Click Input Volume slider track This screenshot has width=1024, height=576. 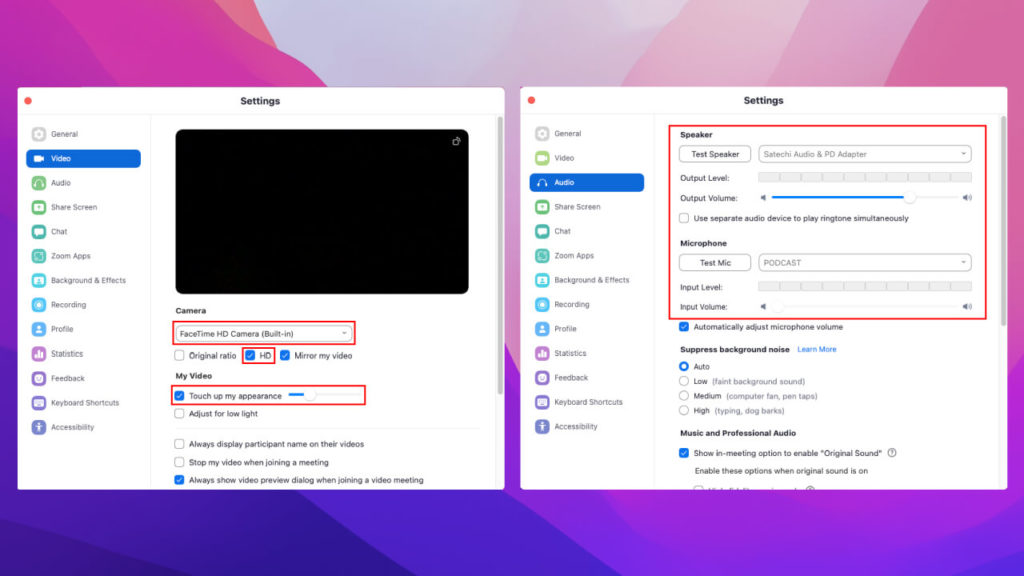point(865,306)
